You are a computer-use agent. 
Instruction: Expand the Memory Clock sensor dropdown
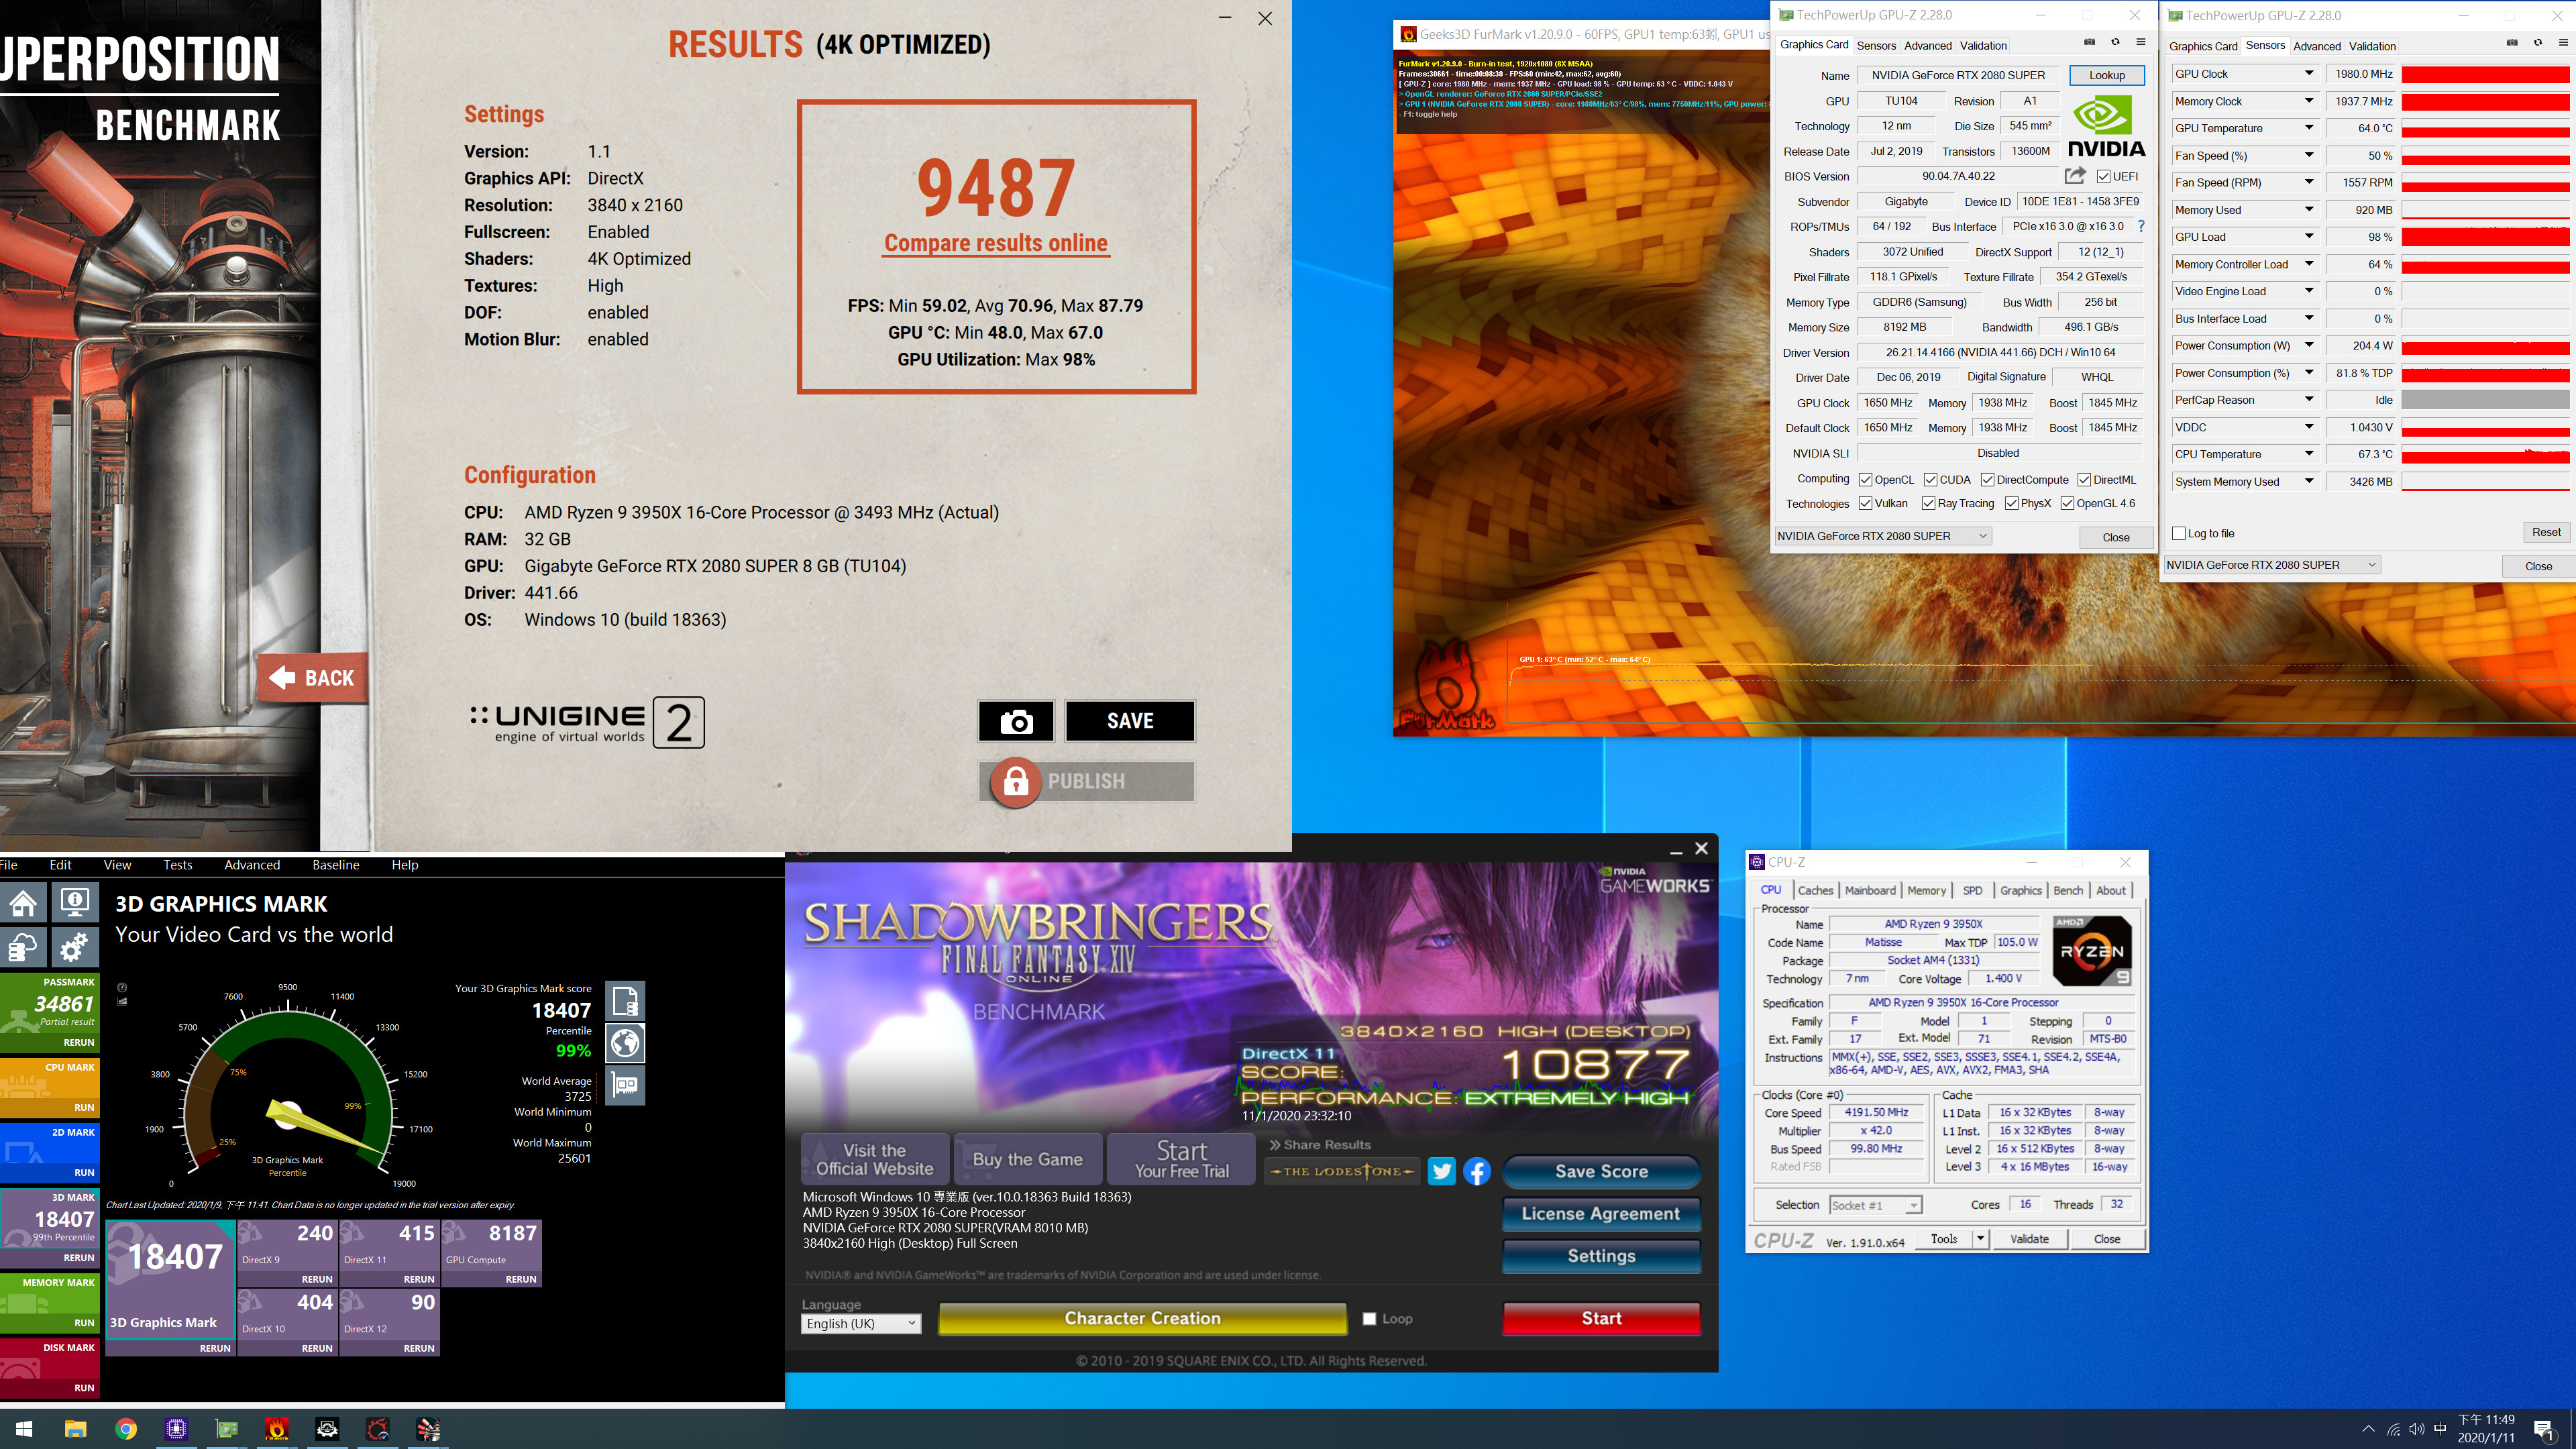pos(2308,101)
